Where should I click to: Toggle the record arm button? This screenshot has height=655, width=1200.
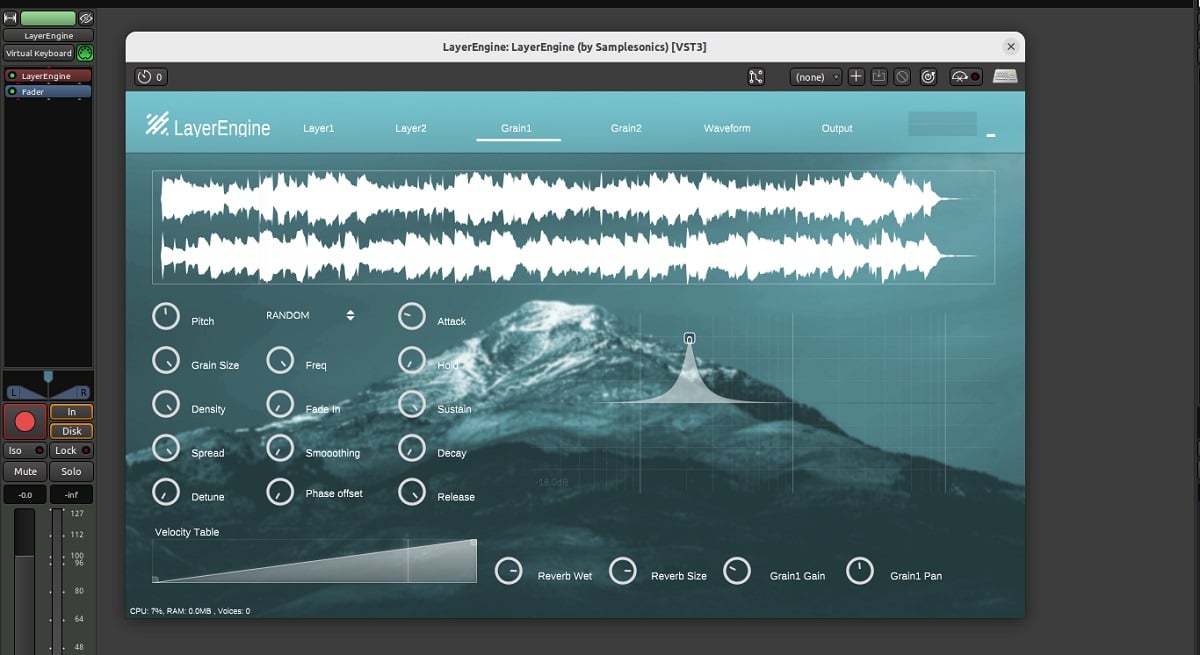click(x=25, y=422)
